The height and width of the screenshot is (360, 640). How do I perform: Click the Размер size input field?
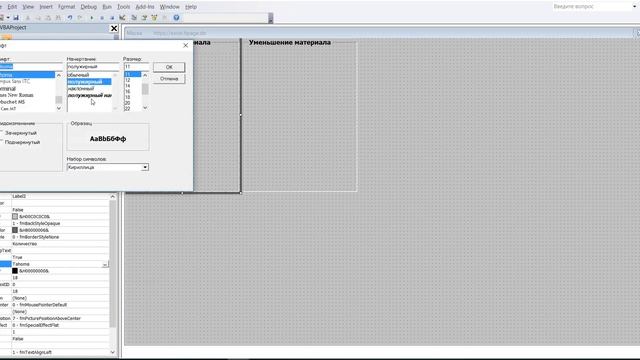(137, 67)
